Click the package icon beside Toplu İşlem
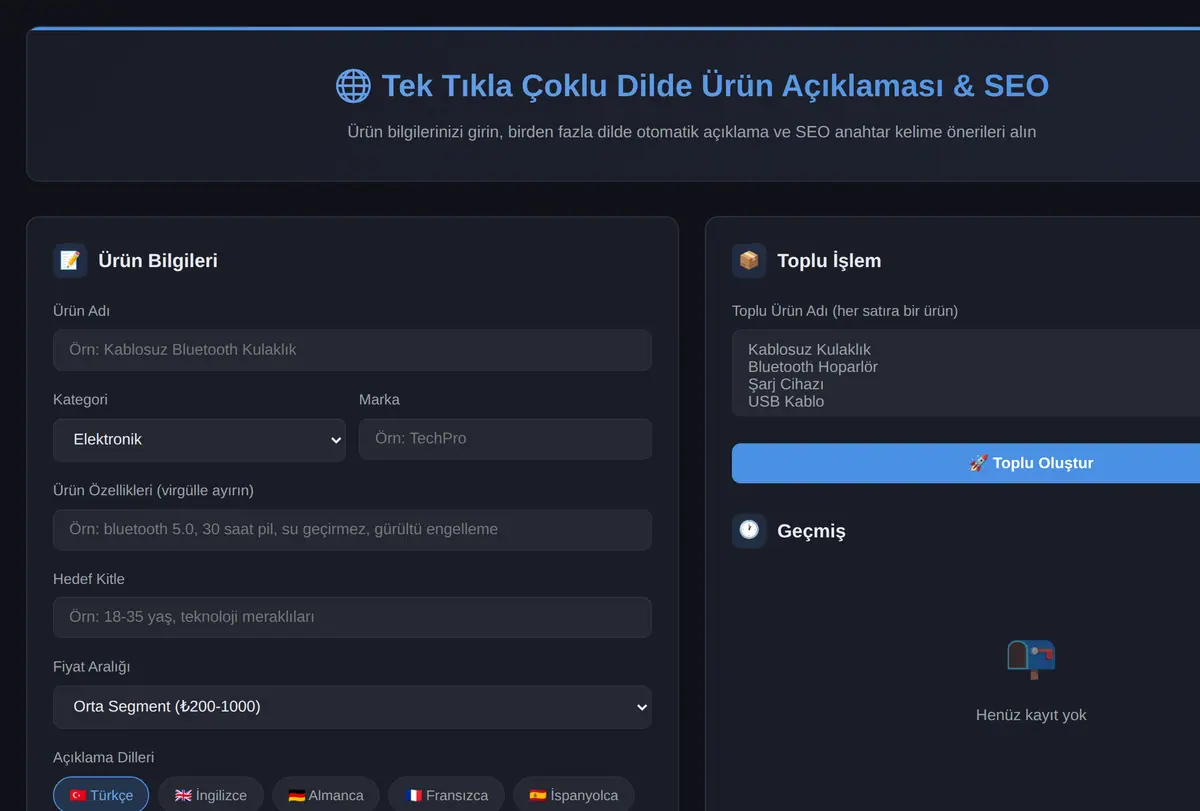The width and height of the screenshot is (1200, 811). point(749,260)
